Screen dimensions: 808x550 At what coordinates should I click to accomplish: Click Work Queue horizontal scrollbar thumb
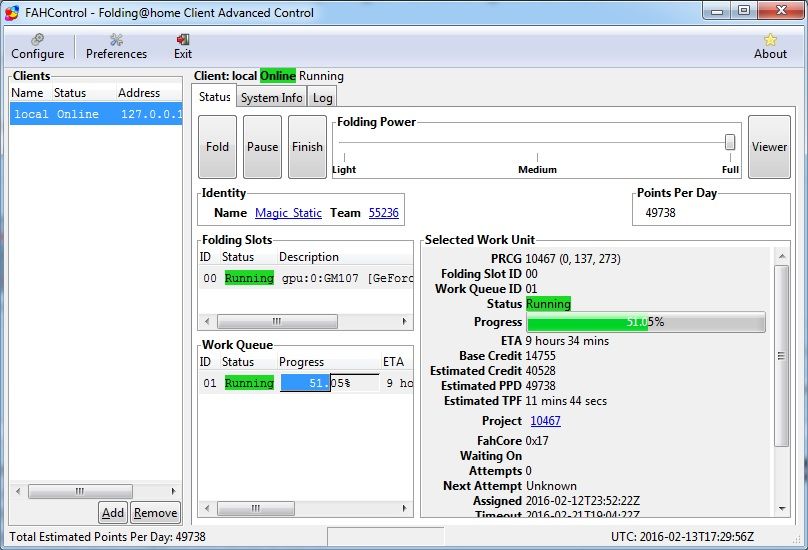click(256, 509)
